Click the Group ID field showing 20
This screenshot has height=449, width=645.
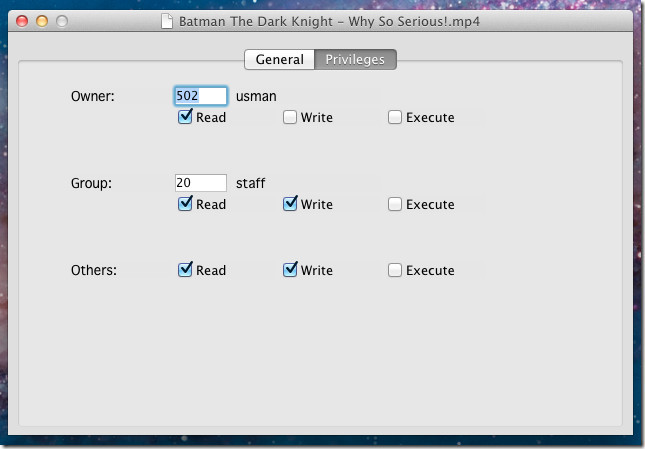pyautogui.click(x=201, y=183)
